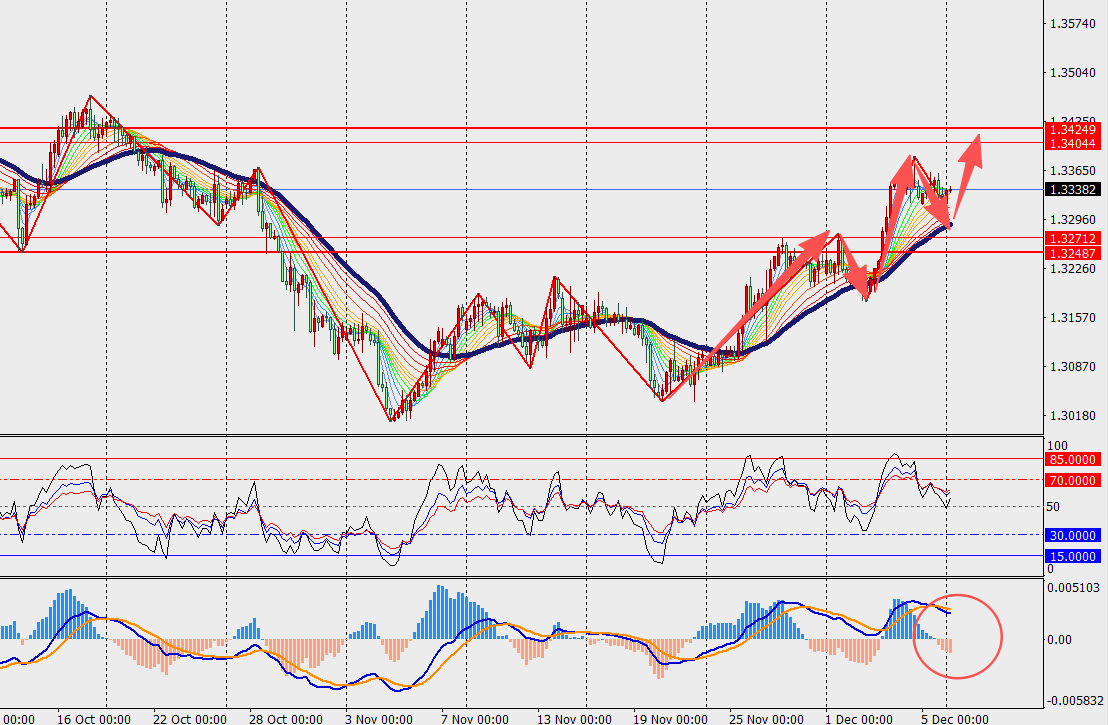1109x725 pixels.
Task: Click the 1.34249 red resistance price label
Action: (x=1073, y=129)
